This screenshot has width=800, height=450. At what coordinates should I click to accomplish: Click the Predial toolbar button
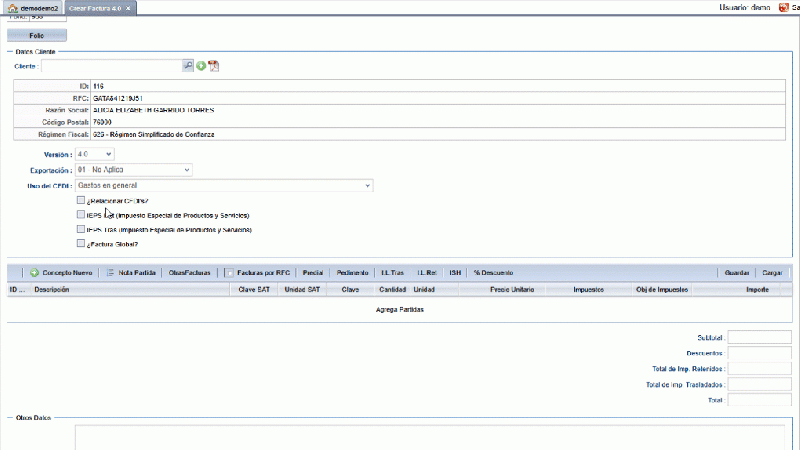(313, 272)
